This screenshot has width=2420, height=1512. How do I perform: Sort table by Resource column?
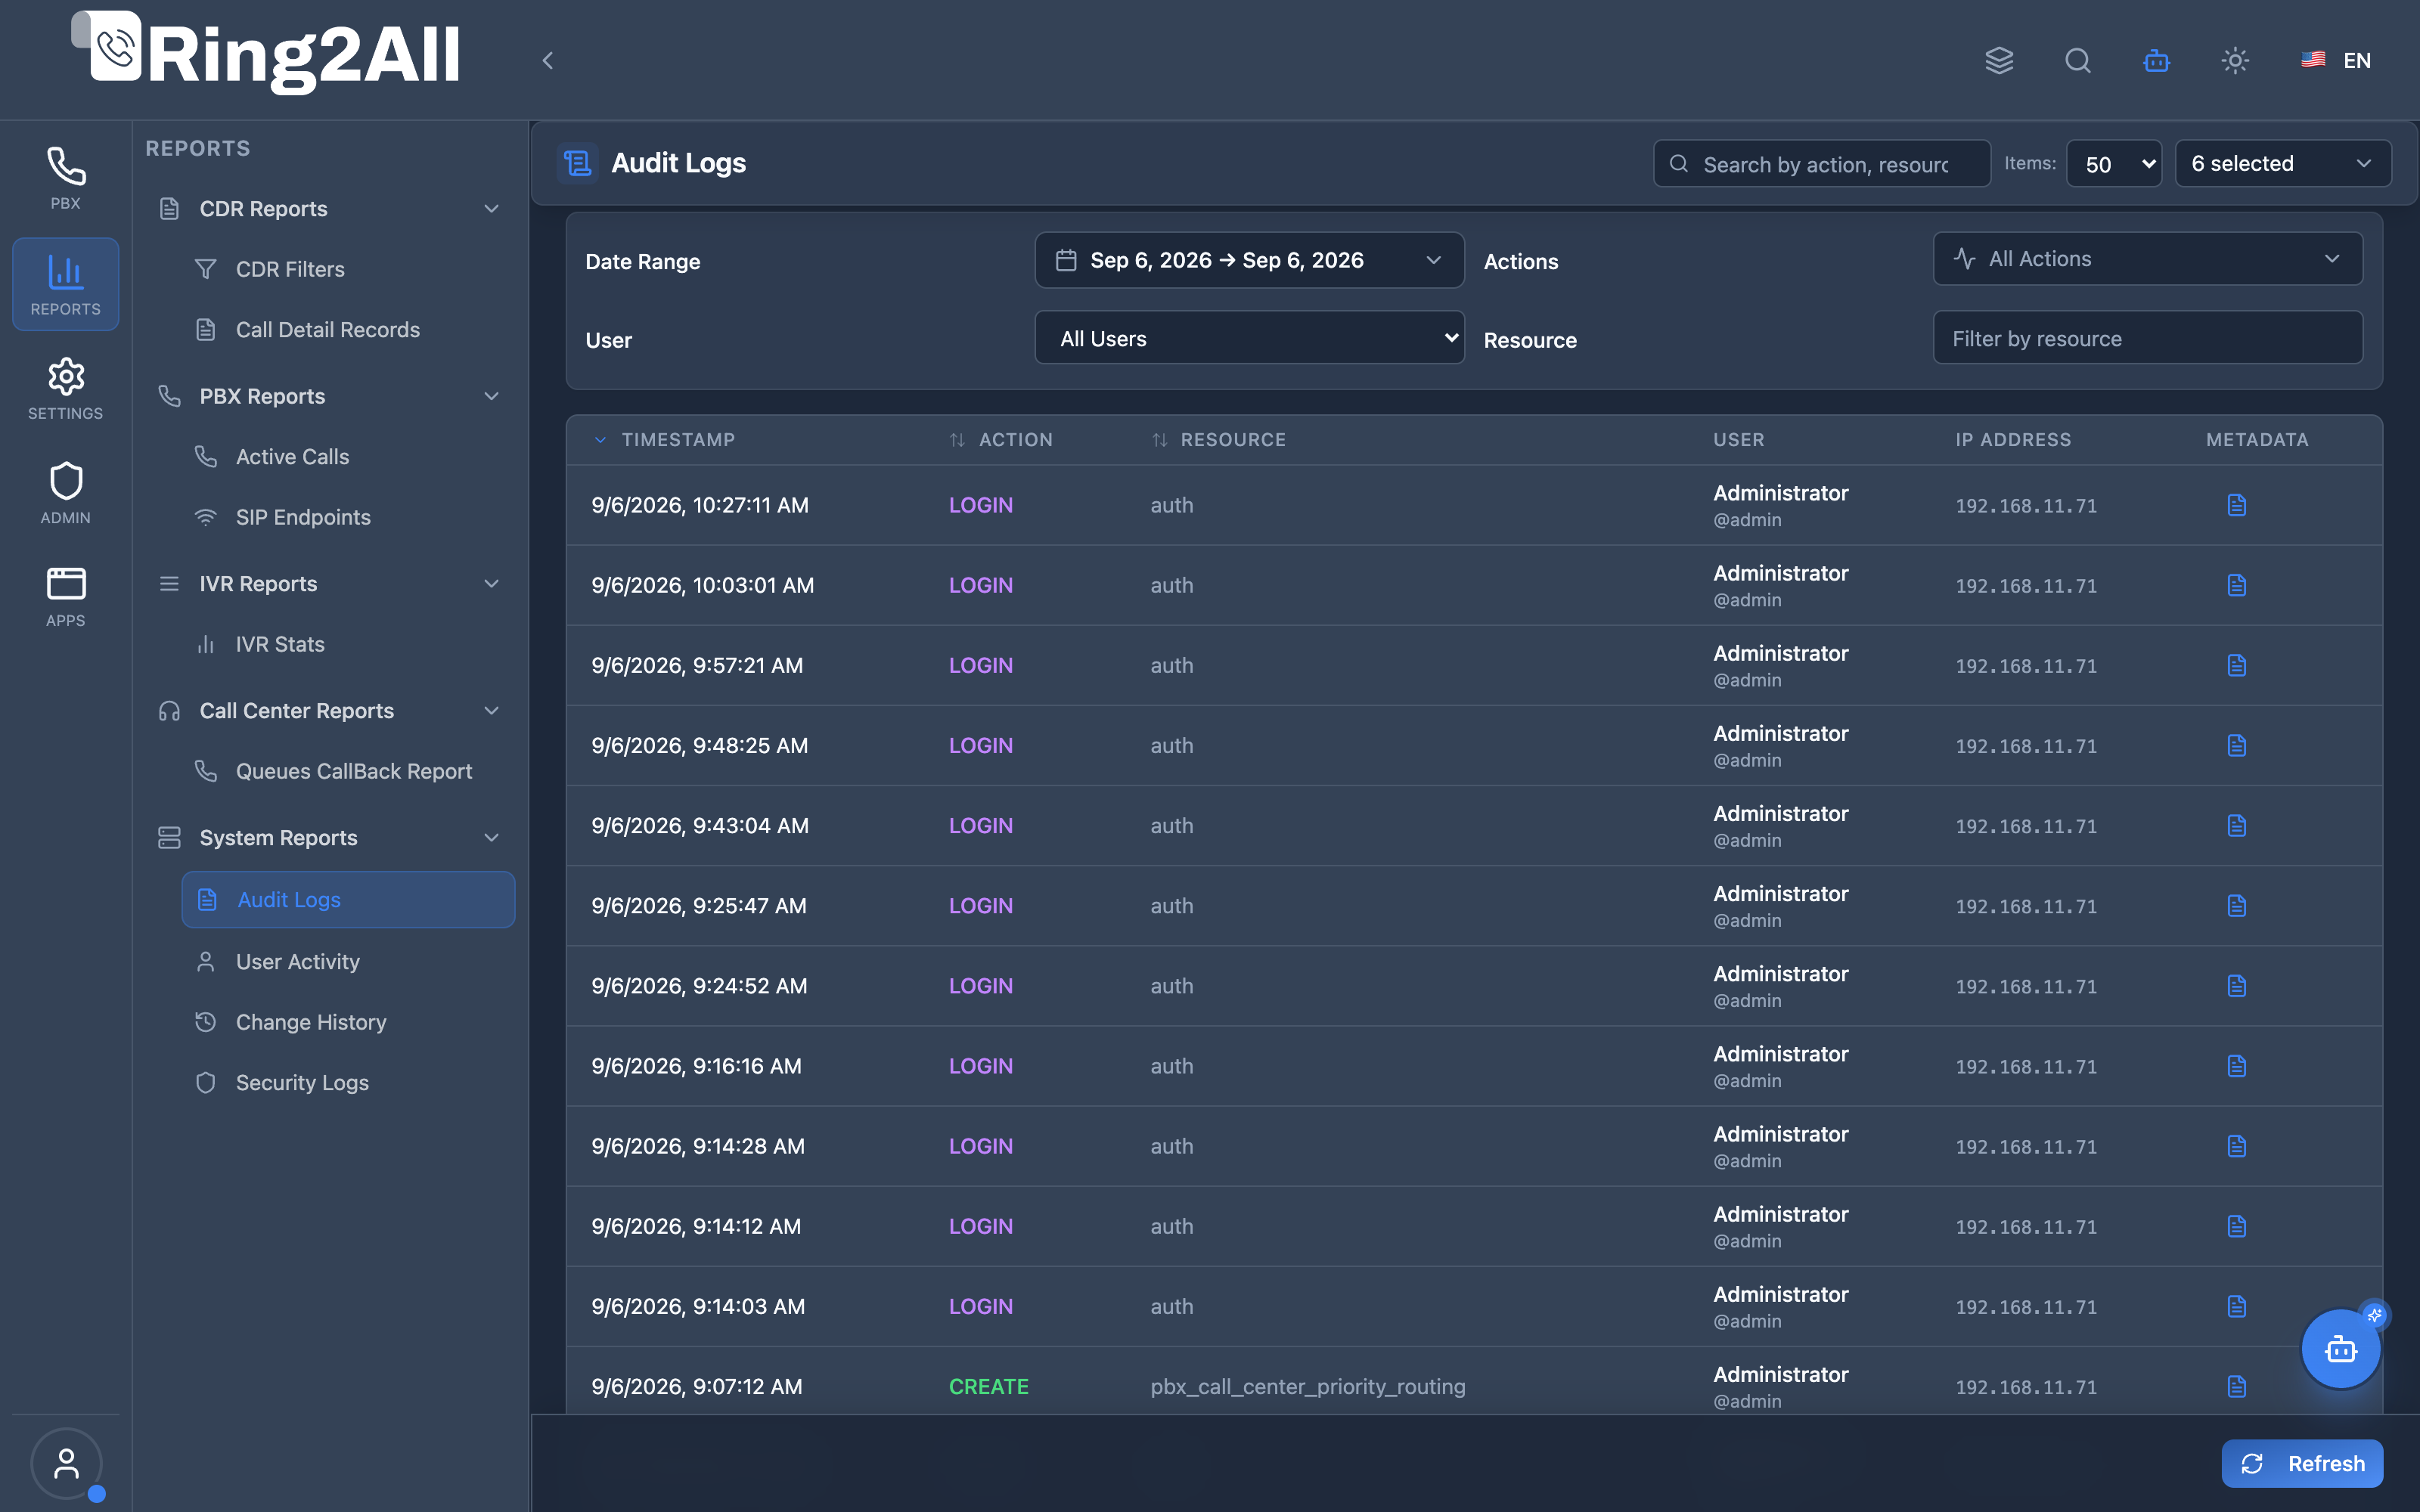[1219, 440]
